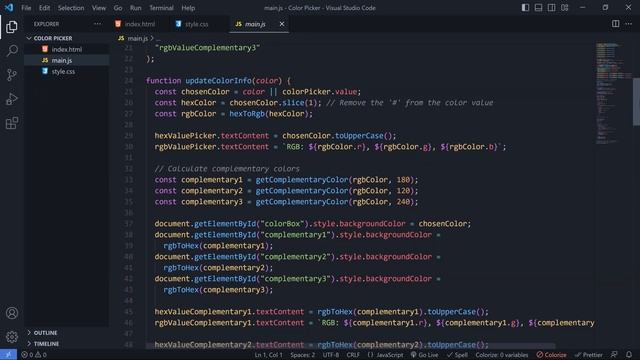Open the Manage gear icon
Screen dimensions: 640x360
point(12,337)
